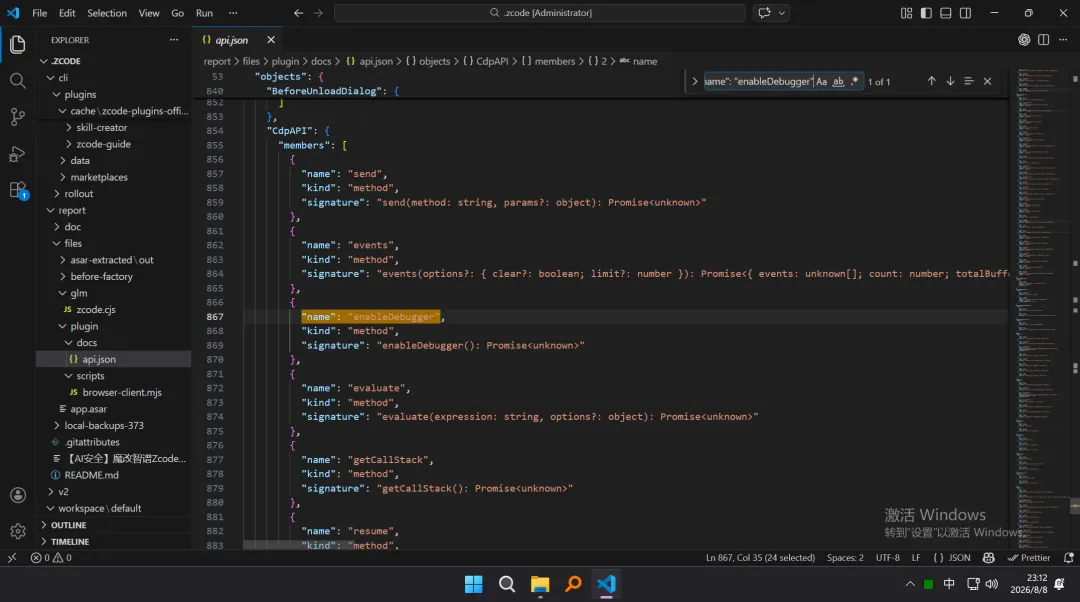Go forward in navigation history
The width and height of the screenshot is (1080, 602).
(x=318, y=12)
